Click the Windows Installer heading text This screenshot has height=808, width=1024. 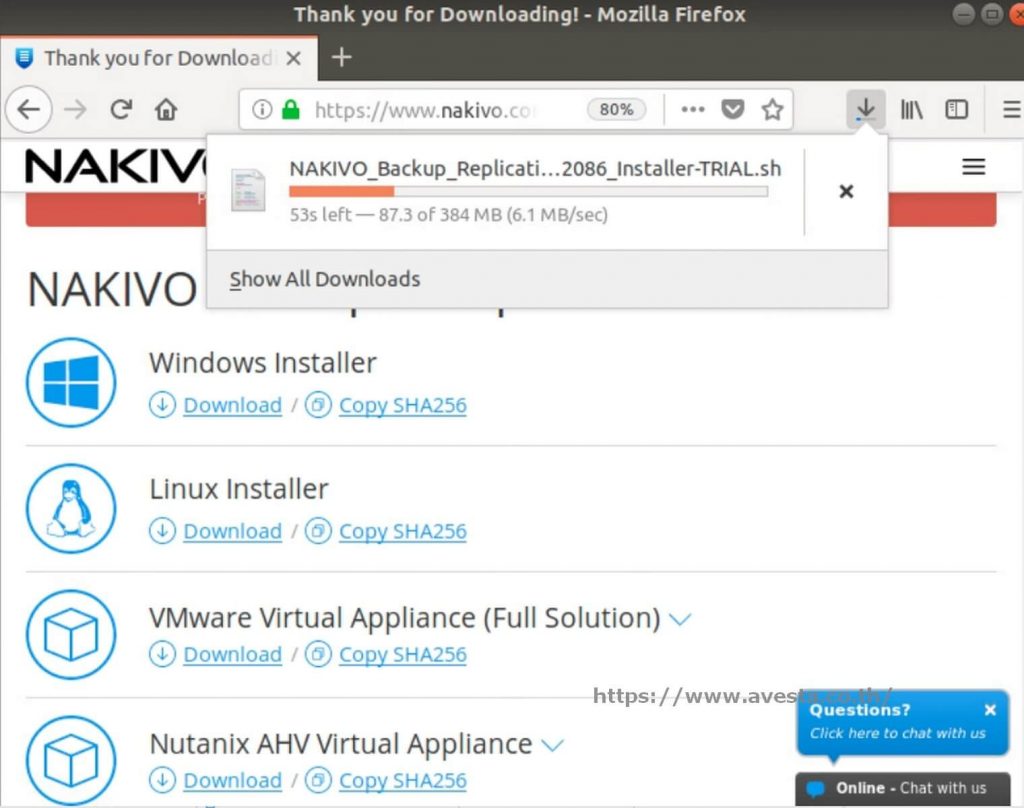click(x=263, y=363)
